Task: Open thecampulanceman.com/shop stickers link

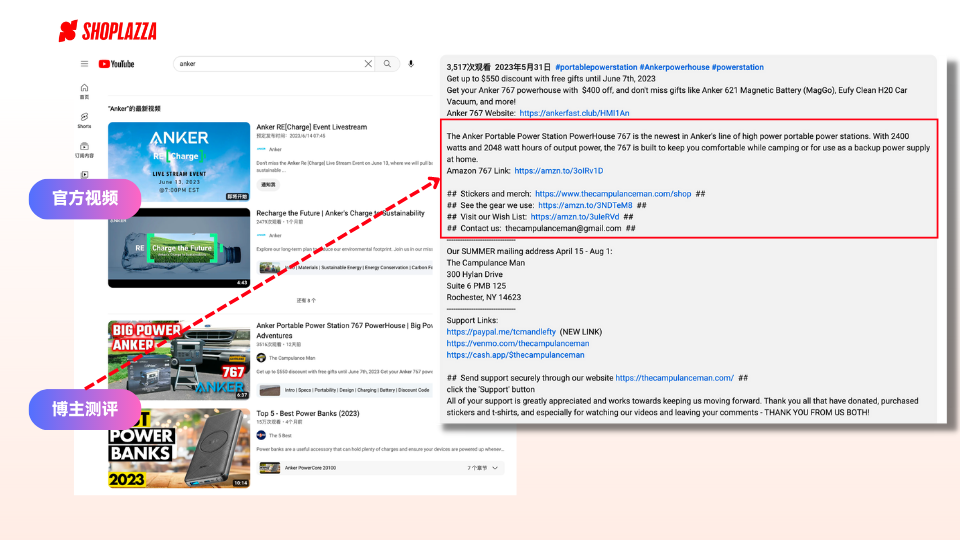Action: tap(613, 194)
